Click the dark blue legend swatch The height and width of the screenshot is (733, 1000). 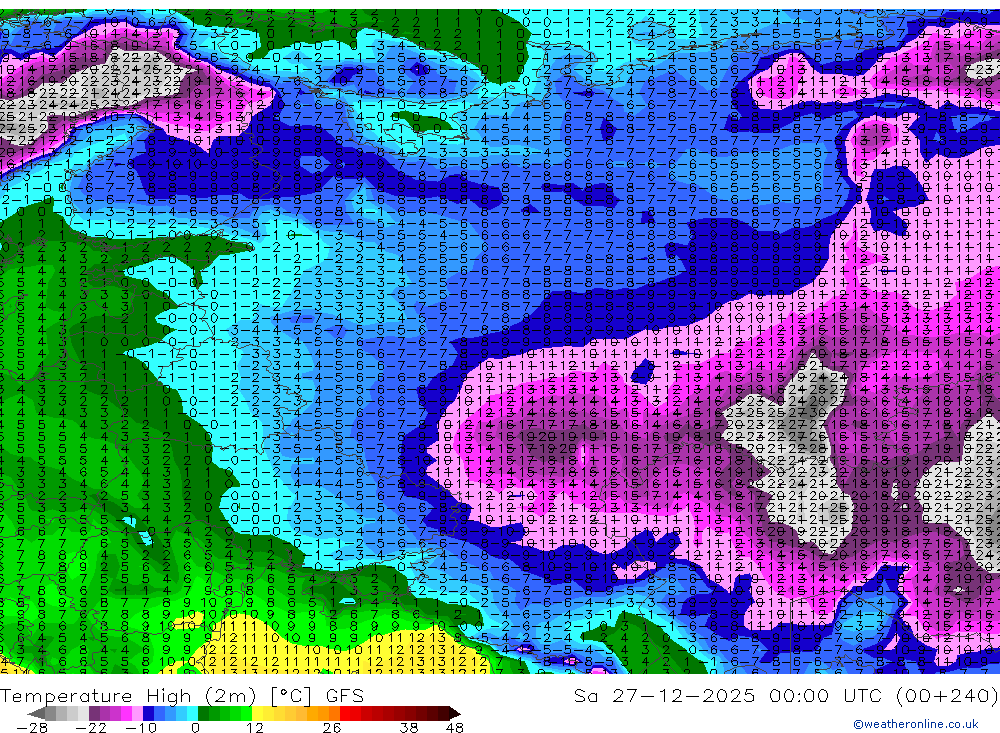click(148, 713)
